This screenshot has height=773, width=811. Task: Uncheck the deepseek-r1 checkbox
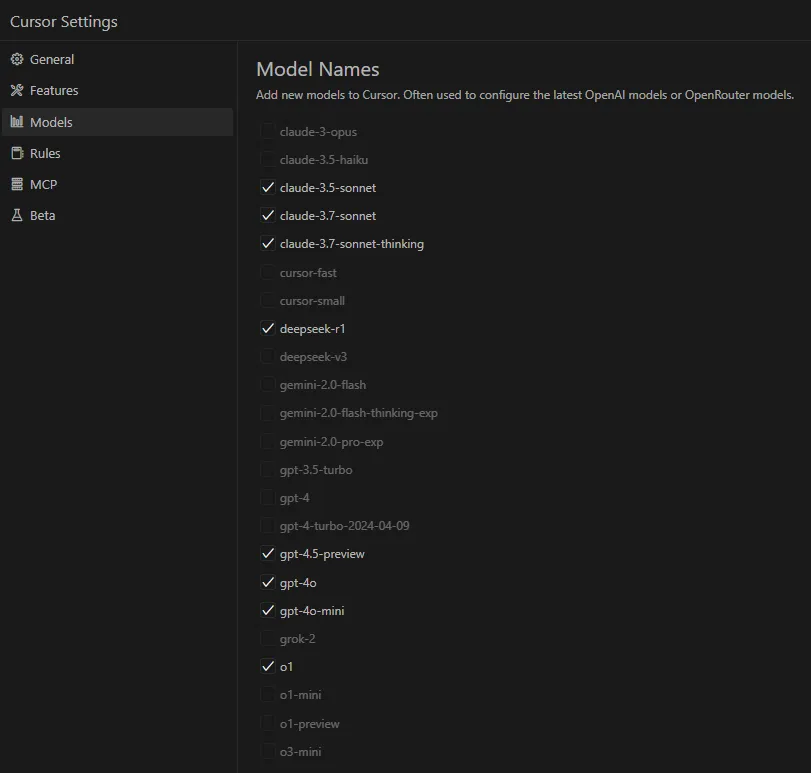pos(267,329)
